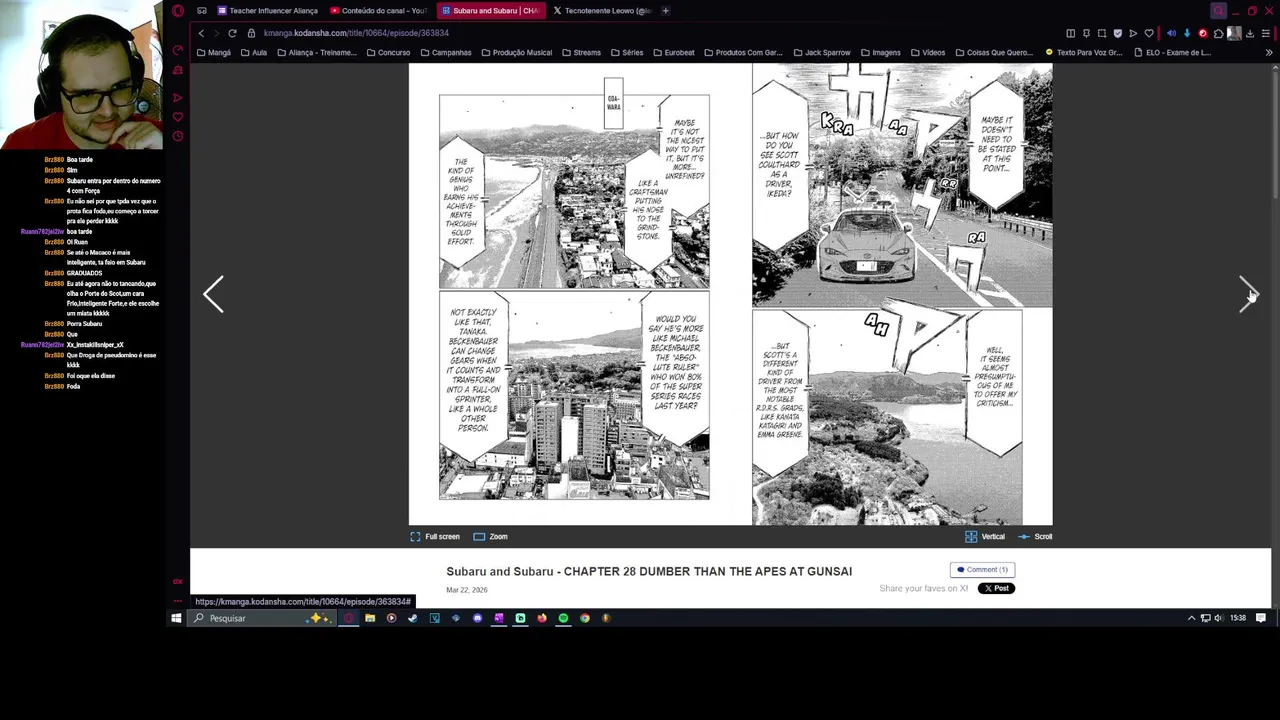This screenshot has height=720, width=1280.
Task: Open the Aliança - Treinamento bookmarks folder
Action: coord(316,52)
